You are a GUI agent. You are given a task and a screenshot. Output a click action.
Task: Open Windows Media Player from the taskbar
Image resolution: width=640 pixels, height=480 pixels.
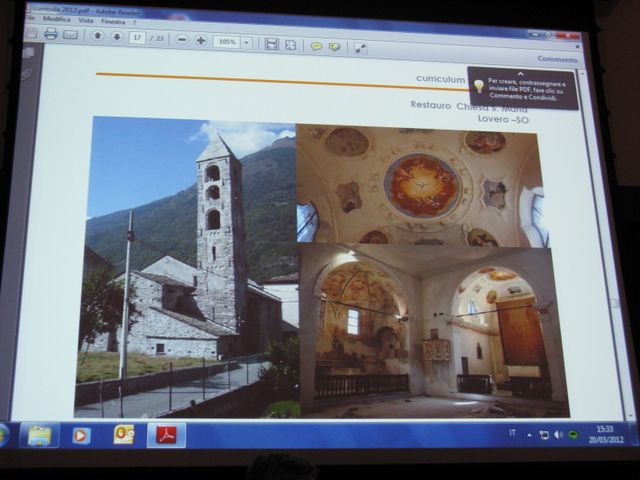81,436
